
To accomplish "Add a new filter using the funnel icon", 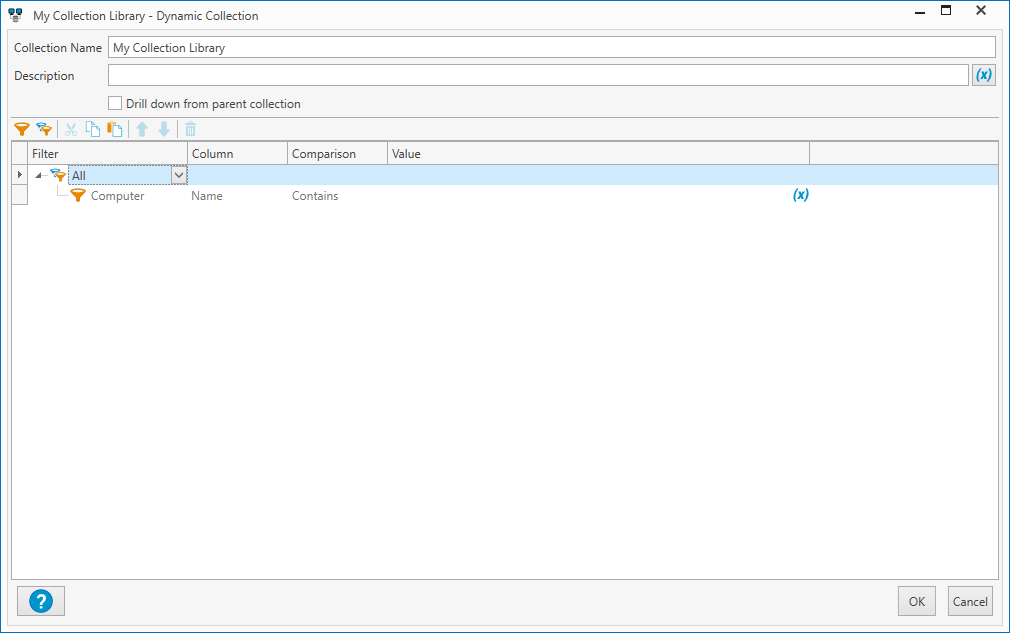I will 21,129.
